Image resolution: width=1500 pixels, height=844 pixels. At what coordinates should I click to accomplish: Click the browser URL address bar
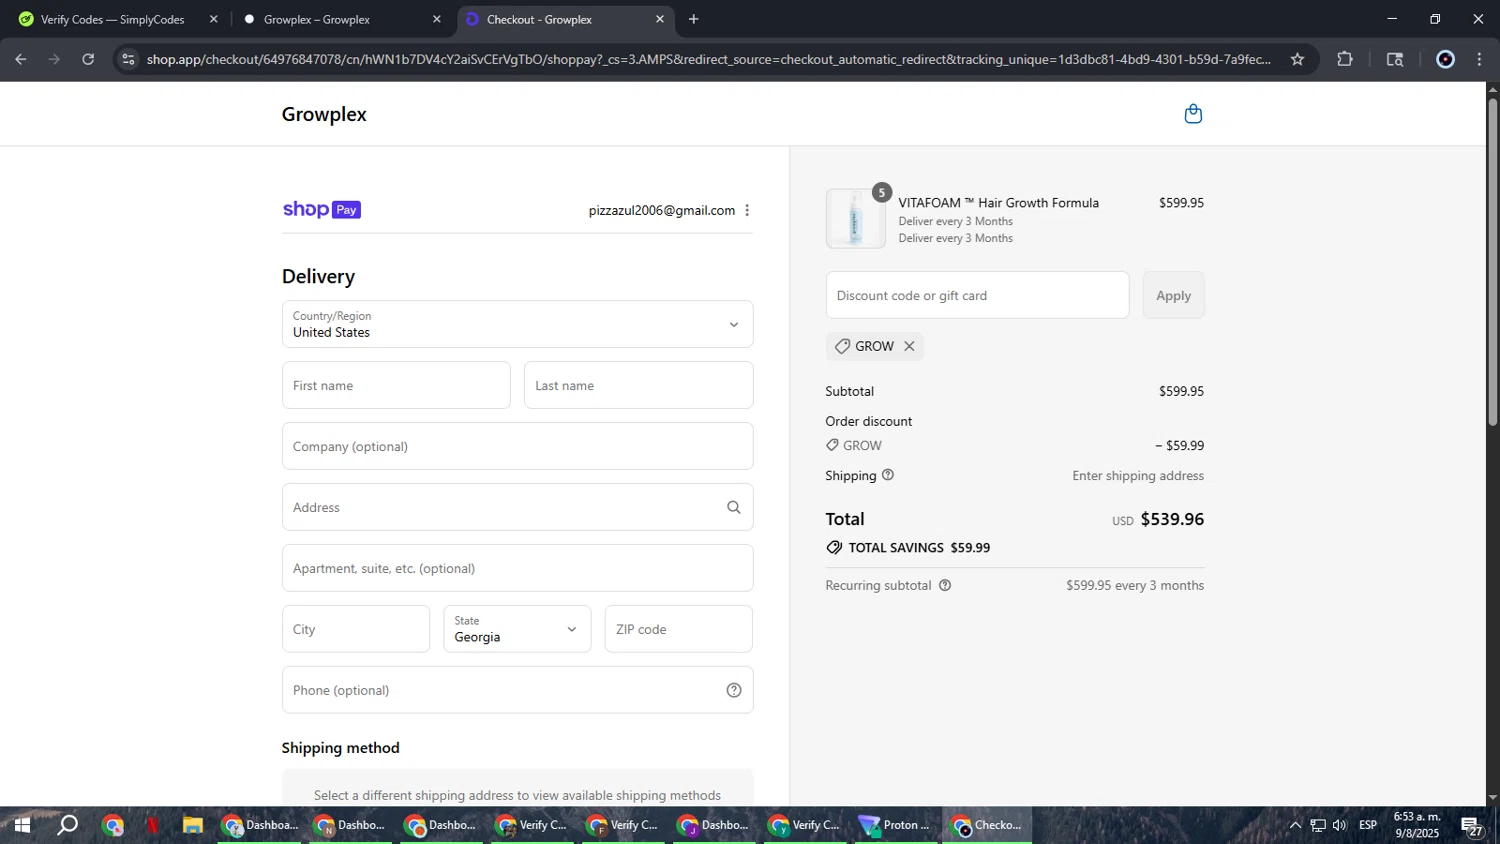pos(708,59)
